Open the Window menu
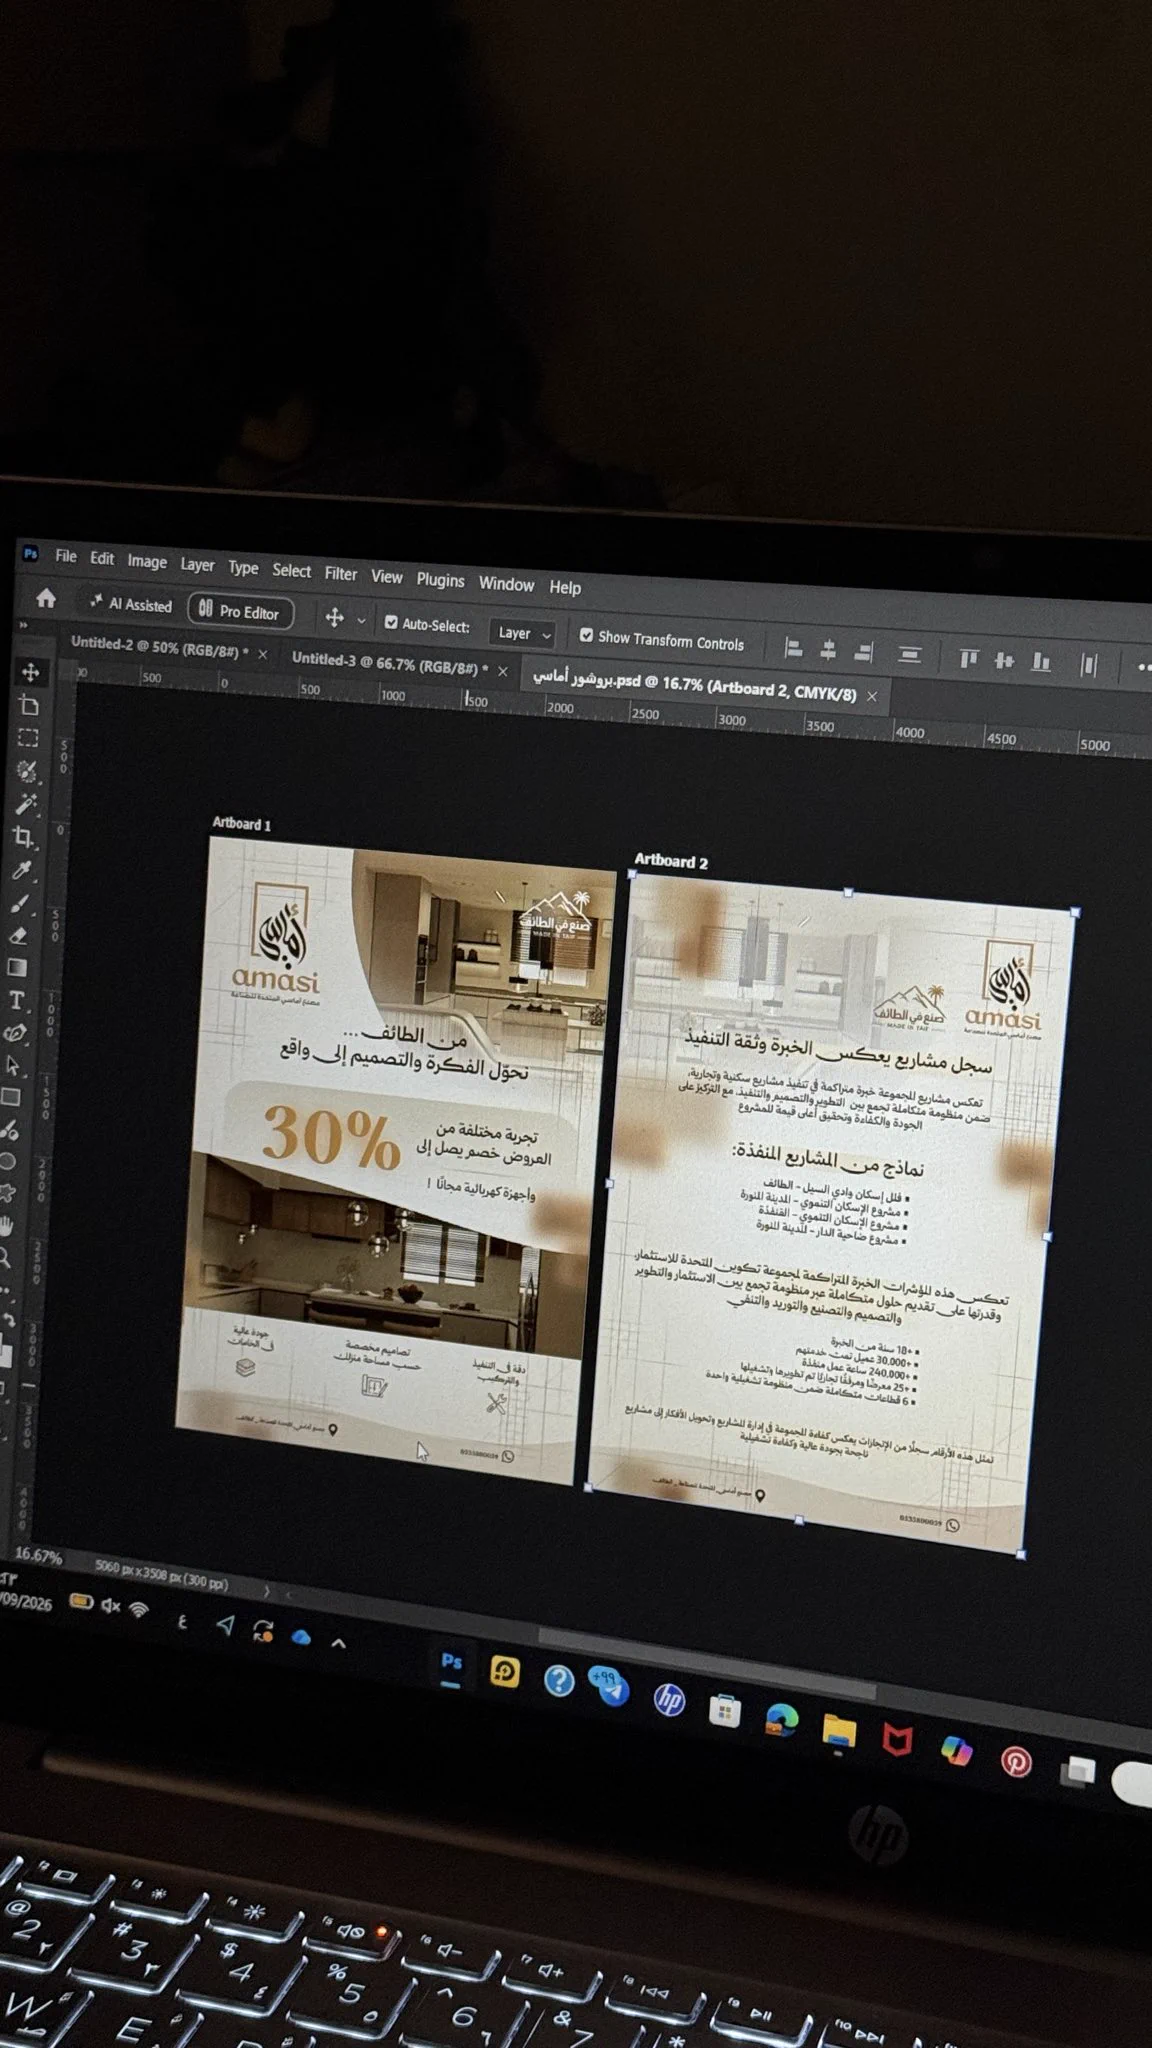 pyautogui.click(x=507, y=584)
